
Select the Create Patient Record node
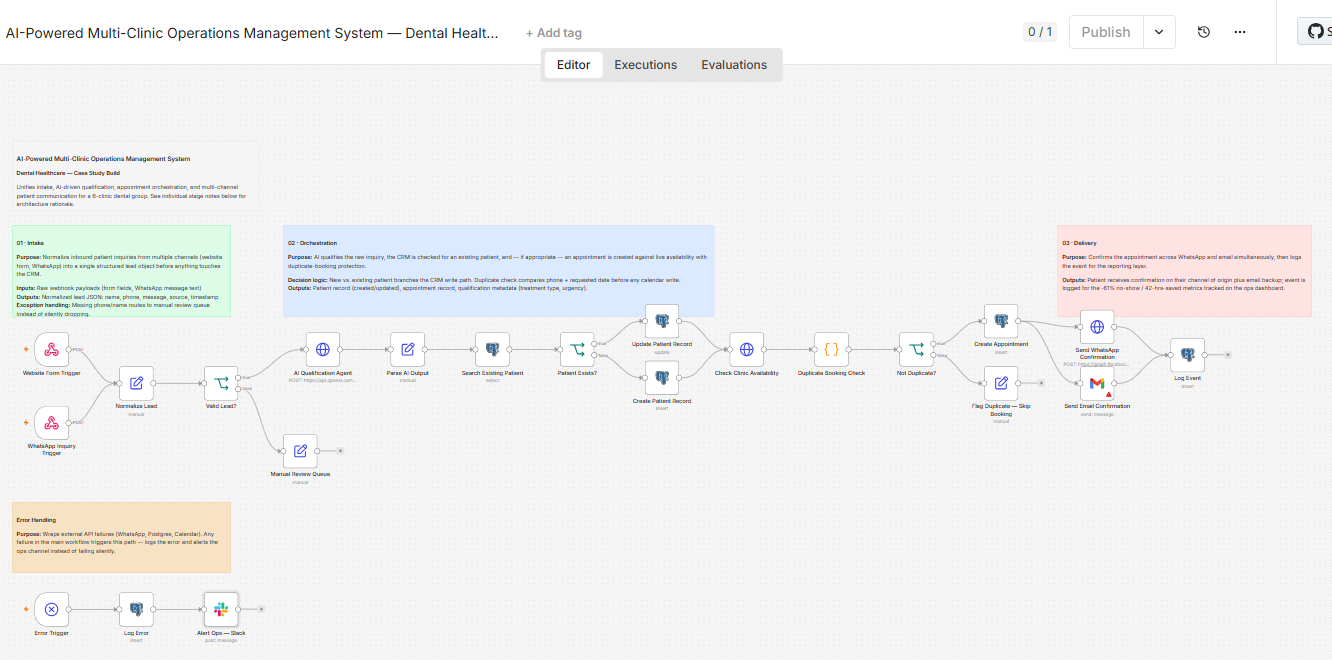pos(662,379)
